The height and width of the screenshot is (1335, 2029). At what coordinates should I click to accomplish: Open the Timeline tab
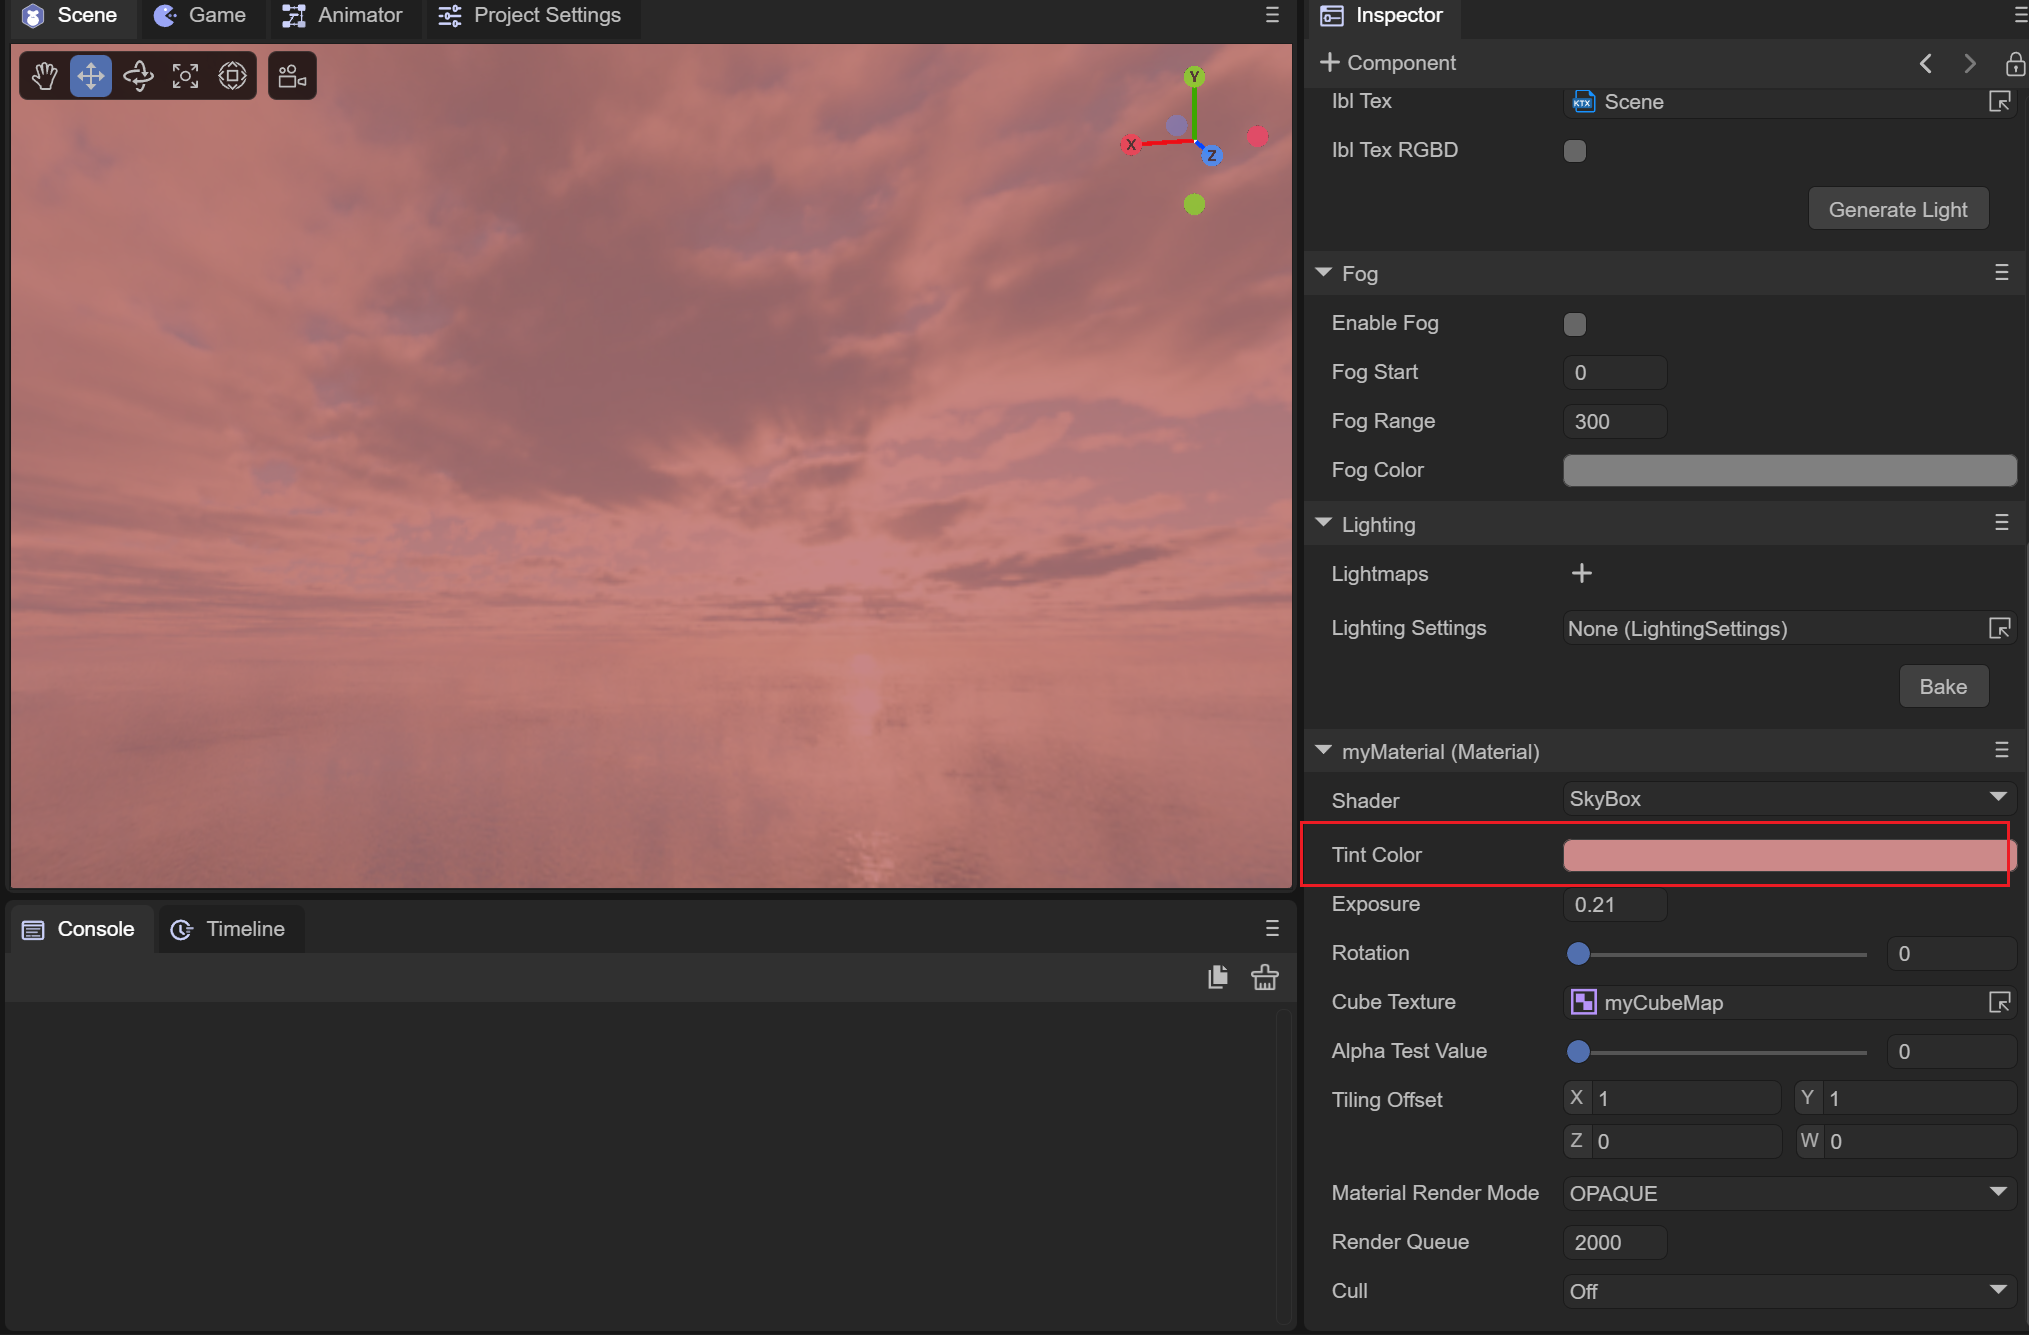(x=229, y=929)
